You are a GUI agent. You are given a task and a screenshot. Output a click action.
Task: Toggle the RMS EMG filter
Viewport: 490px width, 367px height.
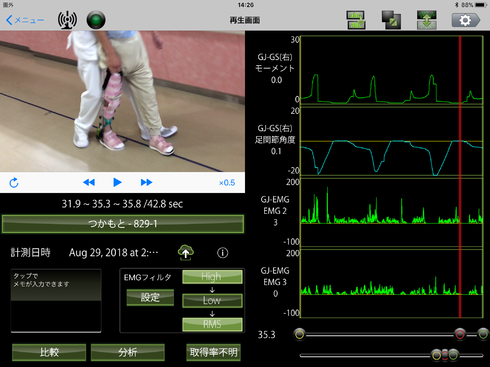point(212,324)
